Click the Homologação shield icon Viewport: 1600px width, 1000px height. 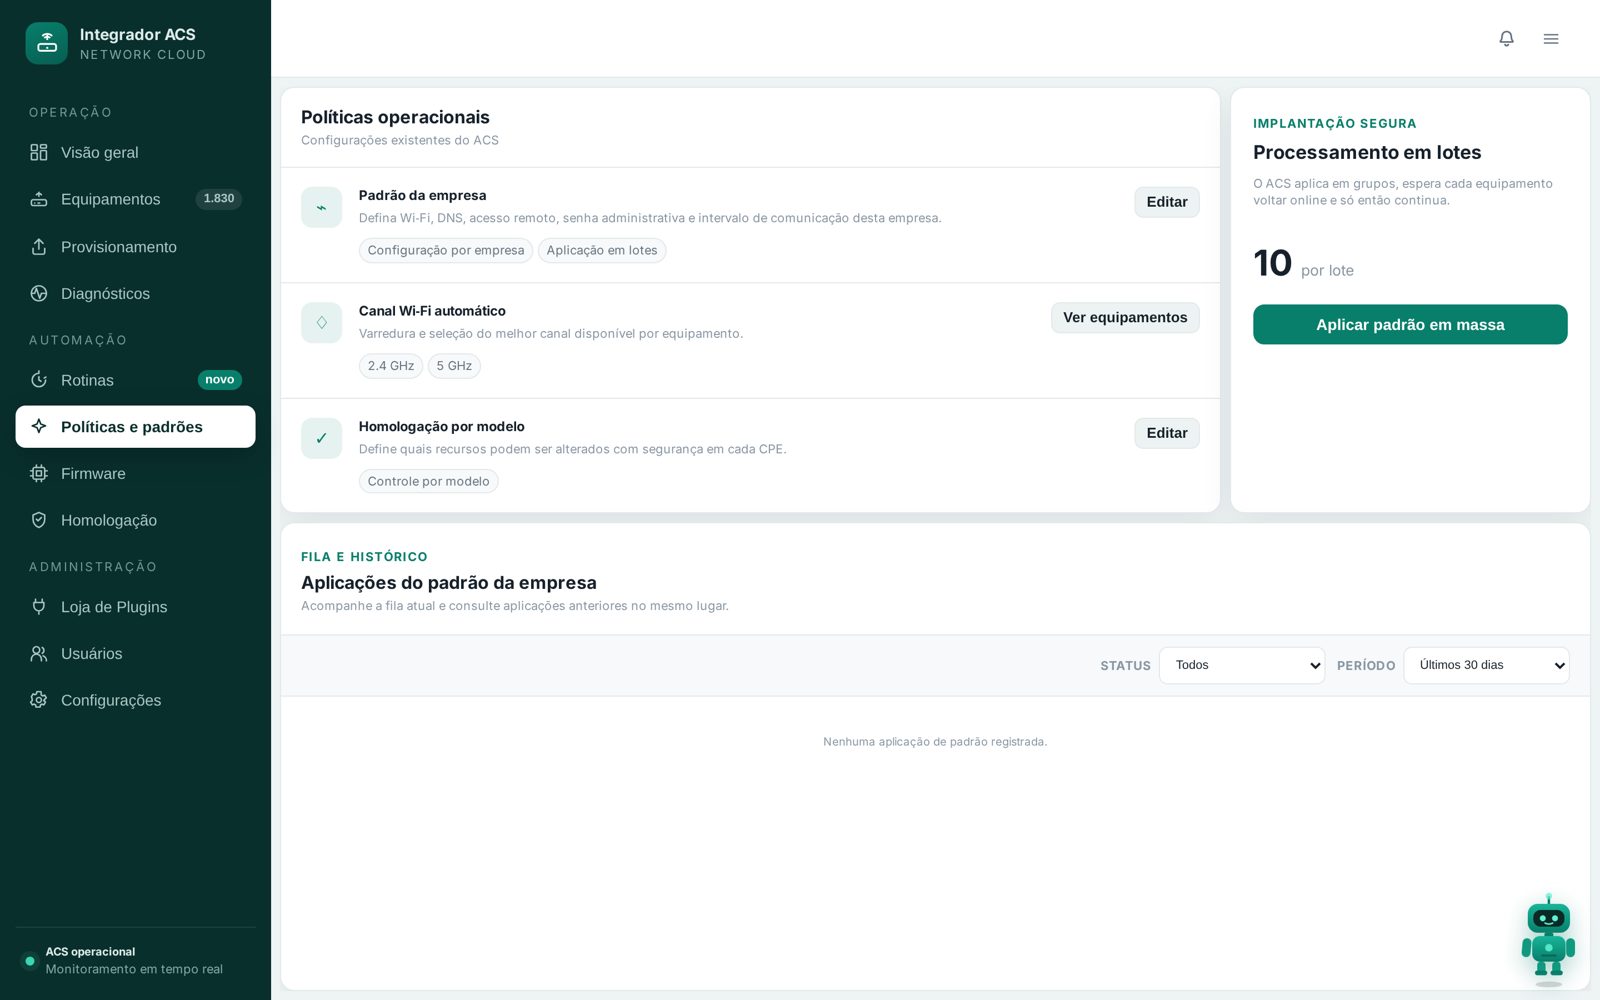tap(39, 520)
